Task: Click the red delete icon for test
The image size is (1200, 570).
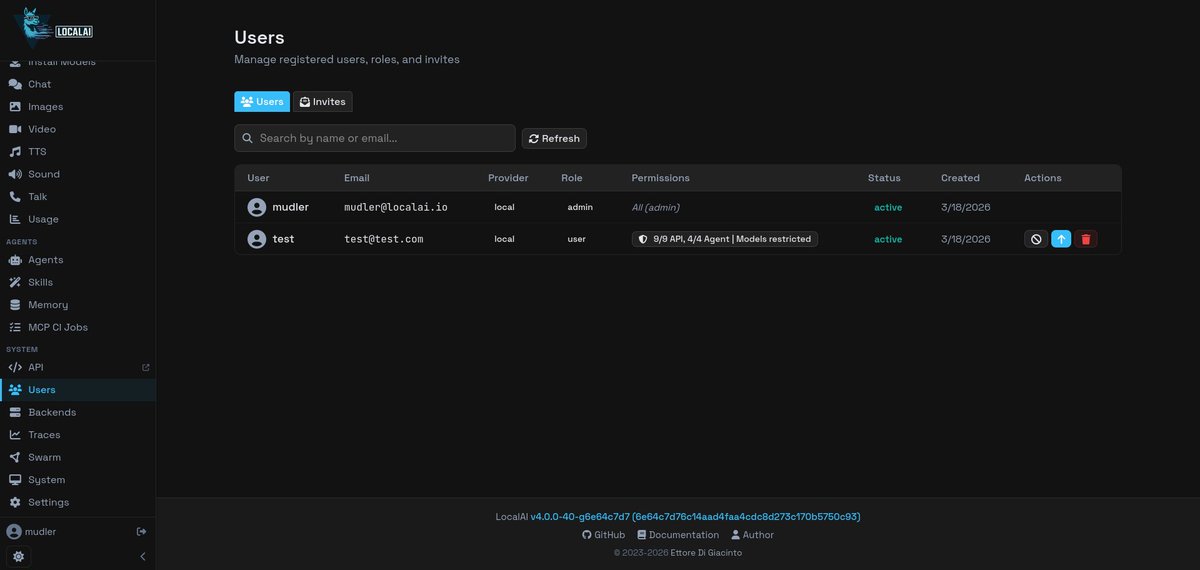Action: 1086,239
